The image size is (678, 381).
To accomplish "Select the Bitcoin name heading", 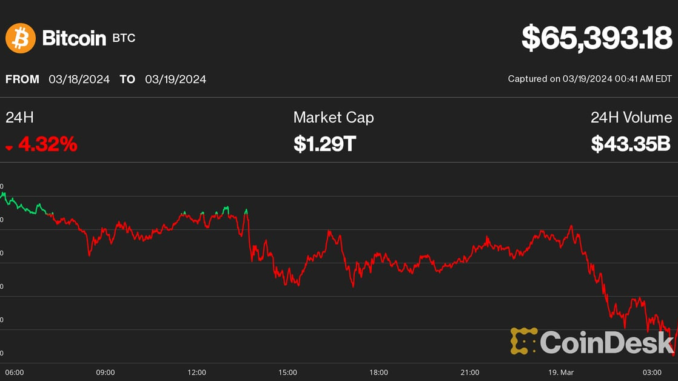I will (x=74, y=38).
